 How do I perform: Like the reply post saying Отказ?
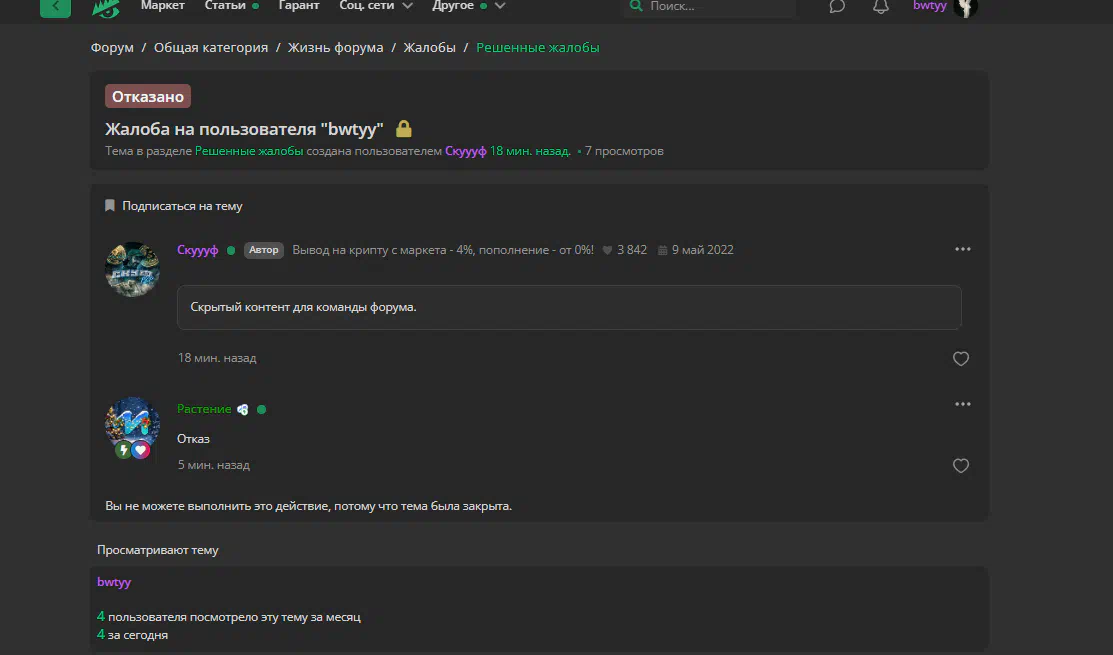coord(960,466)
